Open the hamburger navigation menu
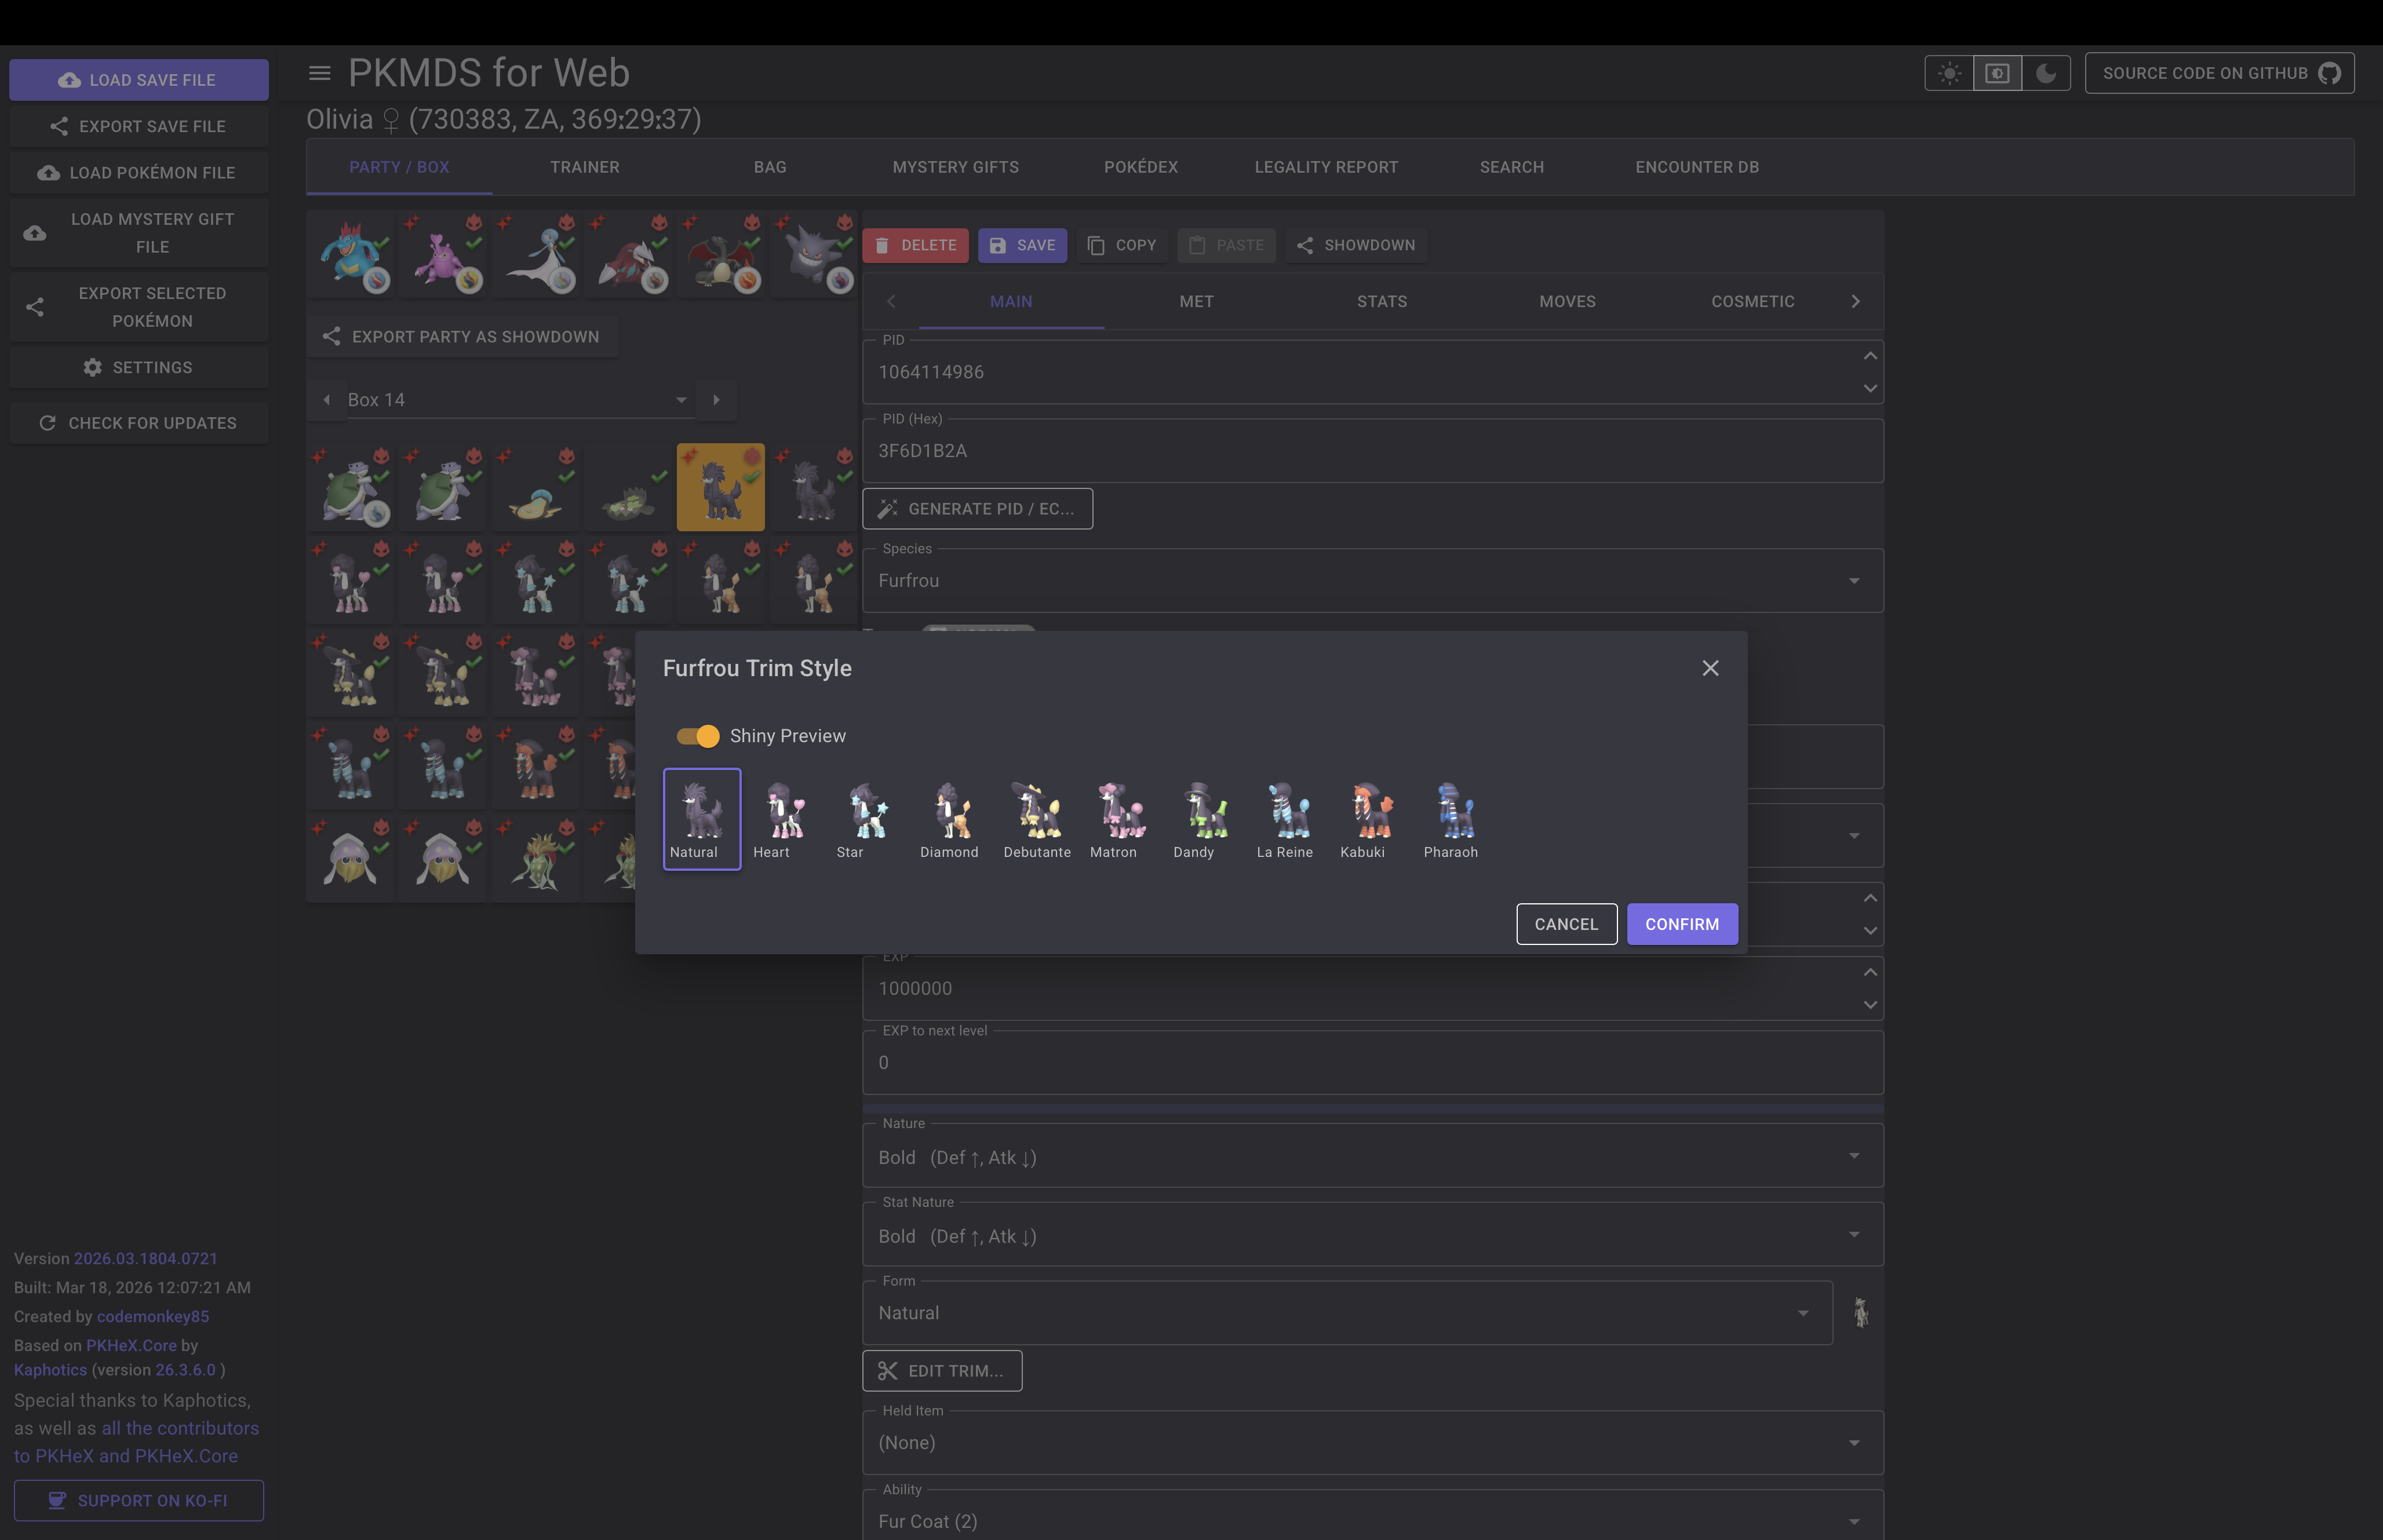 (320, 73)
